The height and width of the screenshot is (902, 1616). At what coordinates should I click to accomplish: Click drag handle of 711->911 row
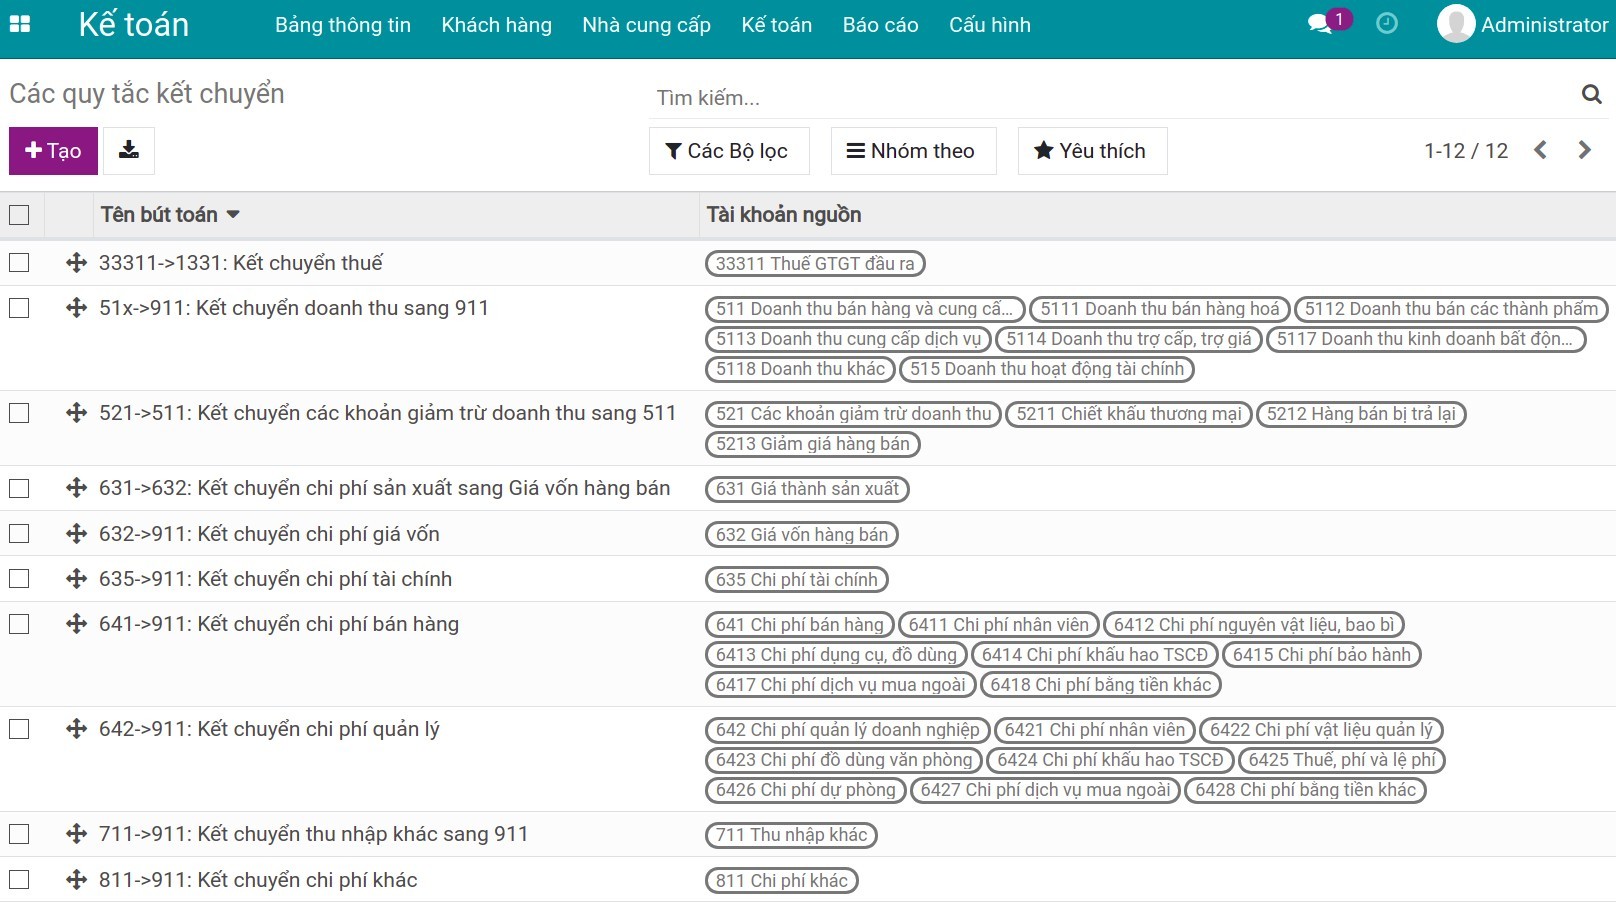(x=76, y=834)
